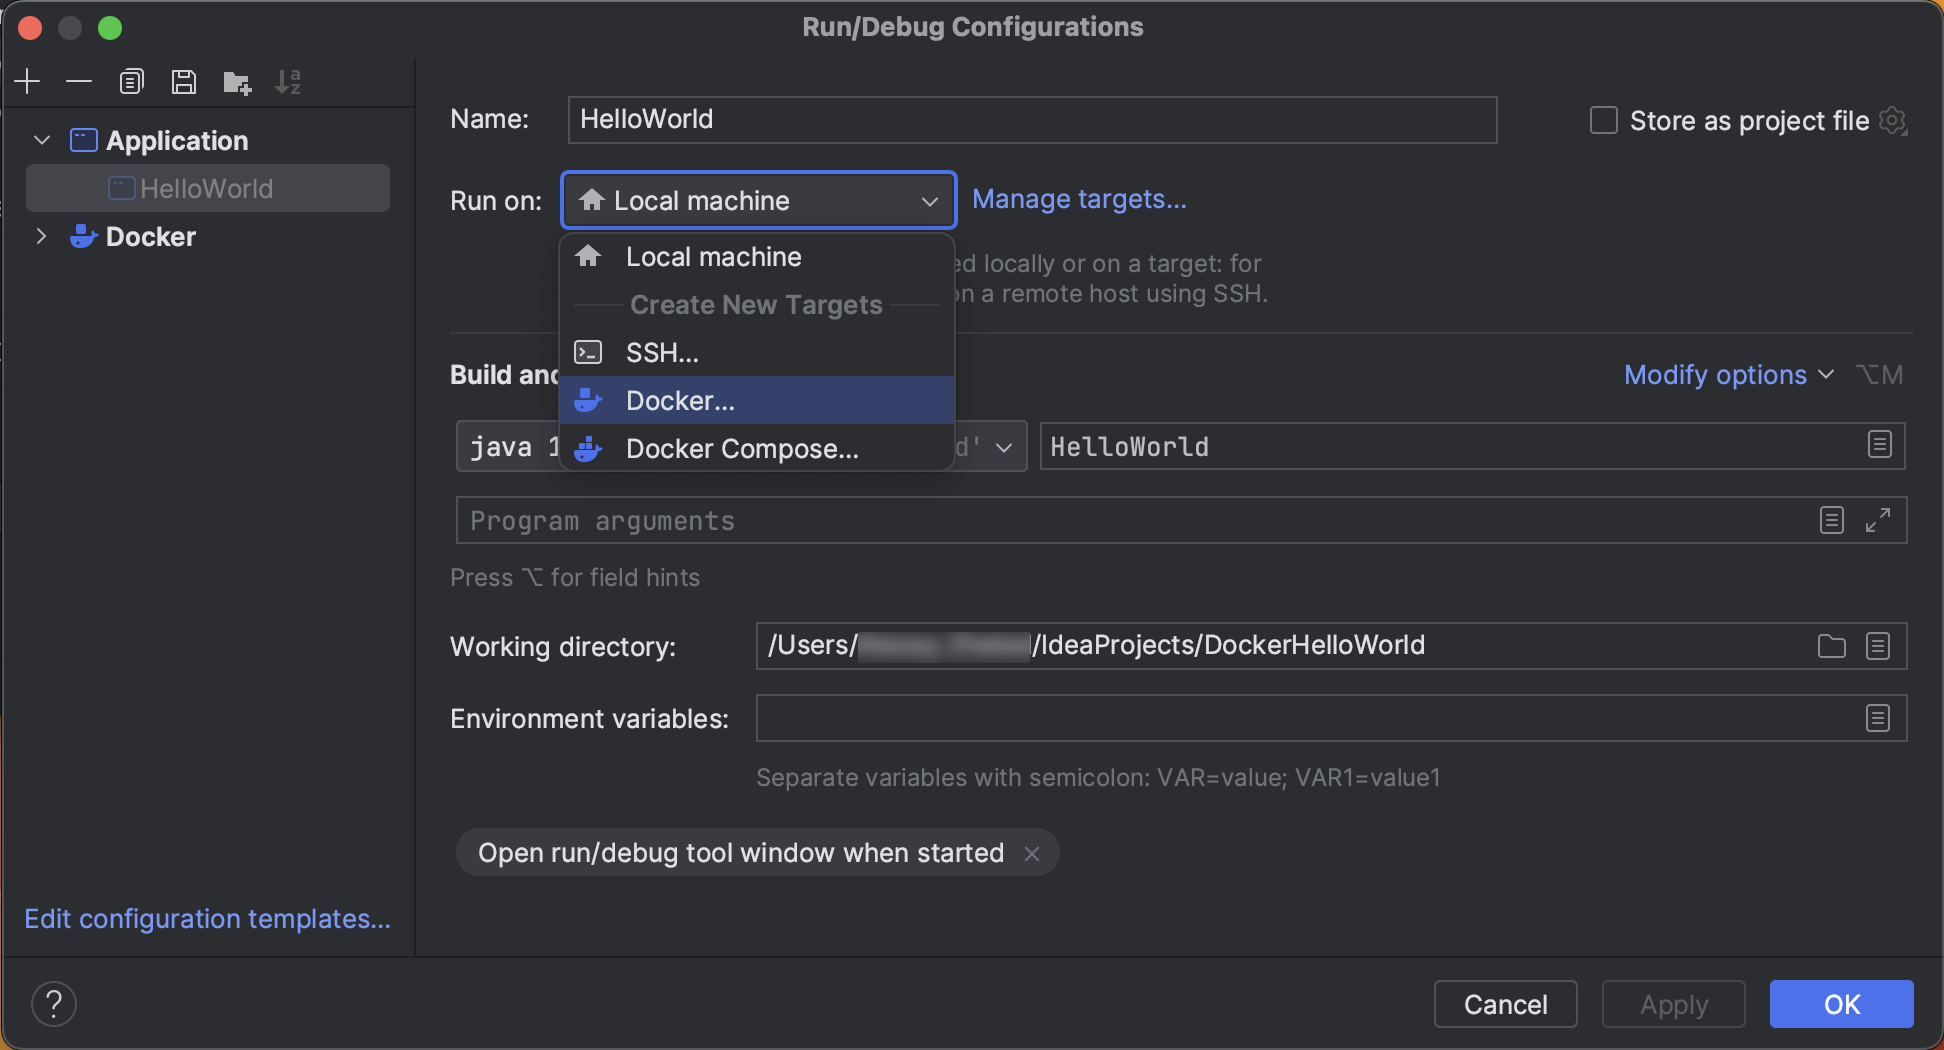Expand the Program arguments field
Screen dimensions: 1944x1050
[x=1878, y=520]
